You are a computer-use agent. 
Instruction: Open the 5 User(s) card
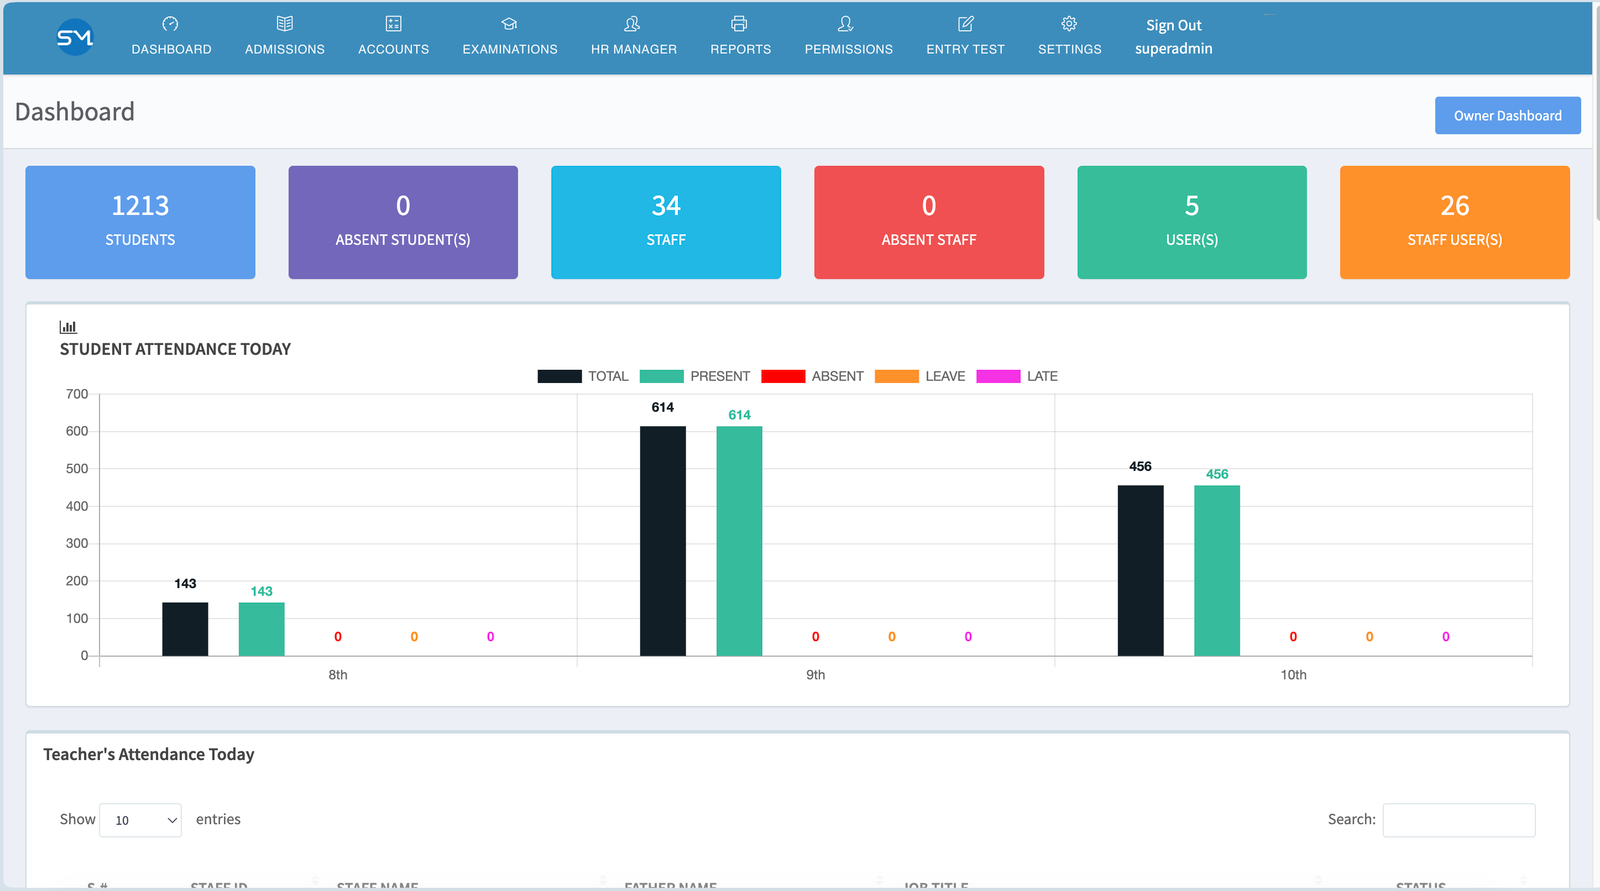point(1192,222)
